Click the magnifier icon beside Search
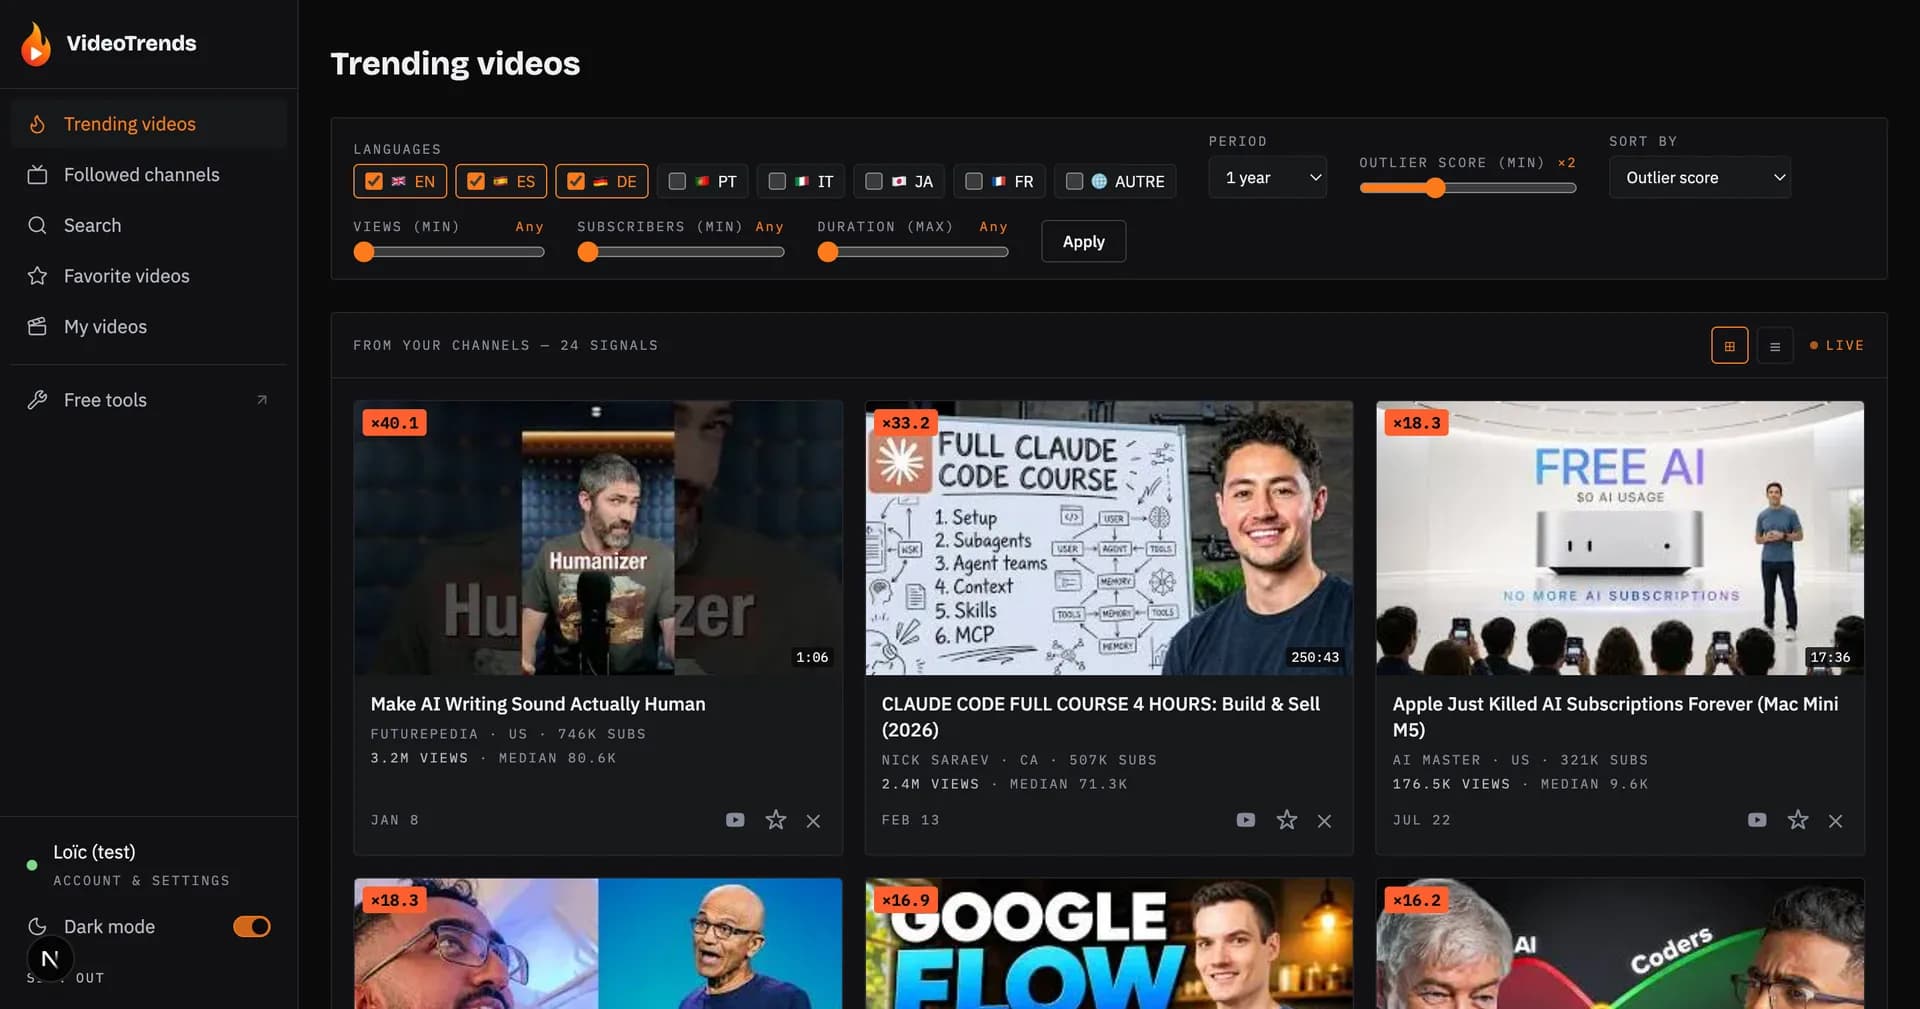 37,225
